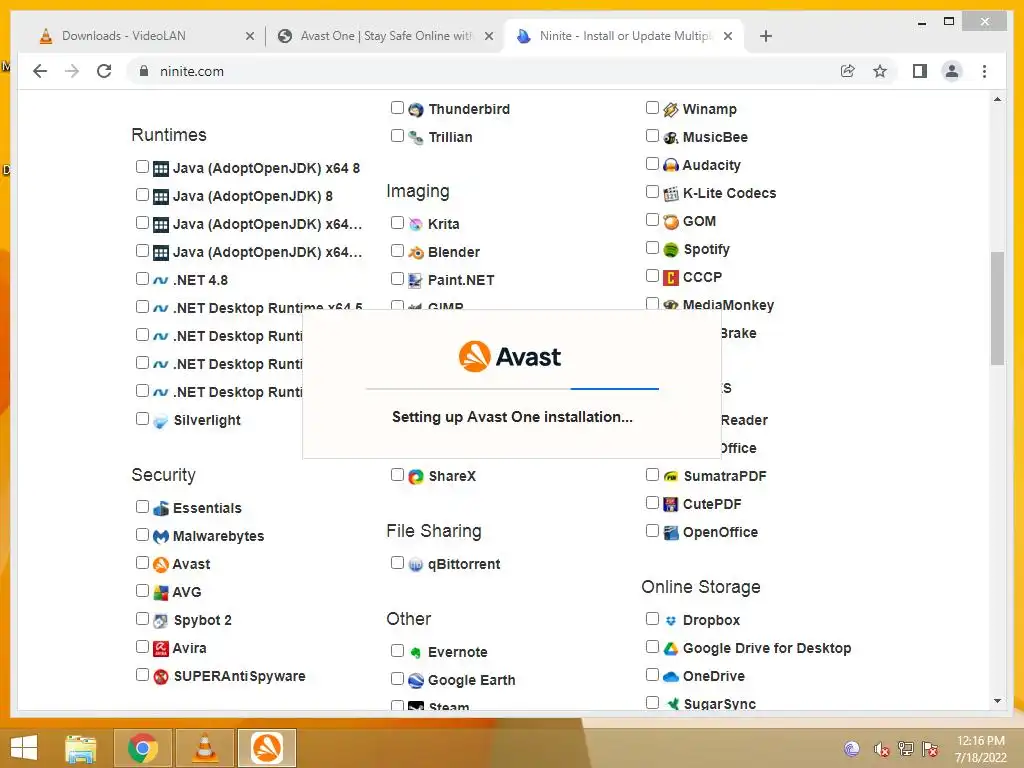Click the Audacity headphones icon
1024x768 pixels.
pyautogui.click(x=671, y=165)
